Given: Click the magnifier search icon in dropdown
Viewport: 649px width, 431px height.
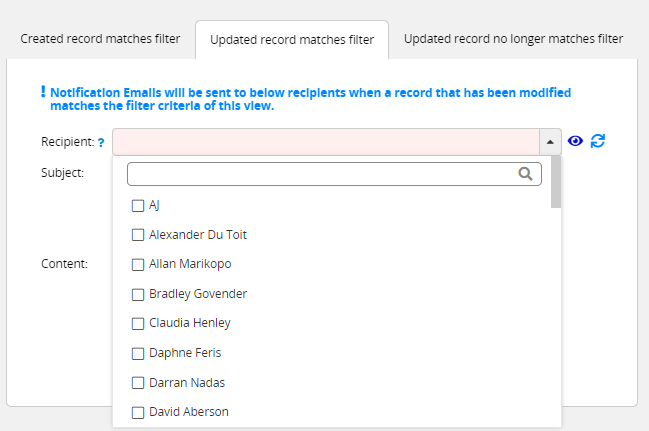Looking at the screenshot, I should (525, 174).
